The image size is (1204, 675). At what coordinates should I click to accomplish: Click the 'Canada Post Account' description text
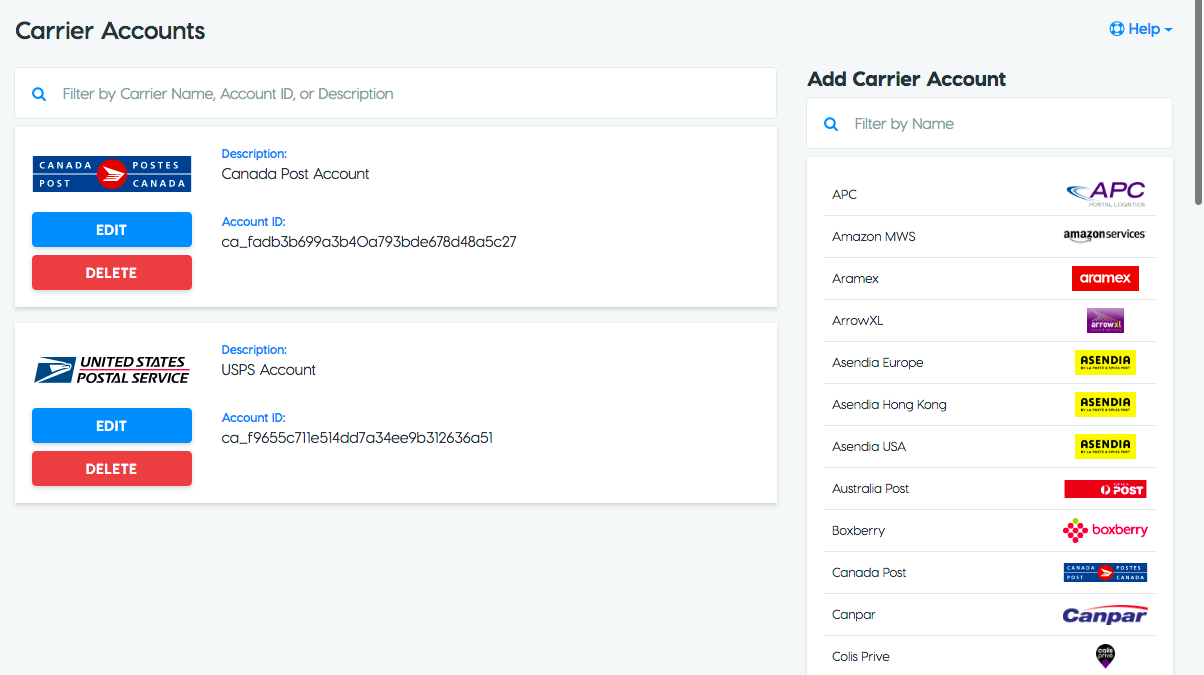coord(295,173)
